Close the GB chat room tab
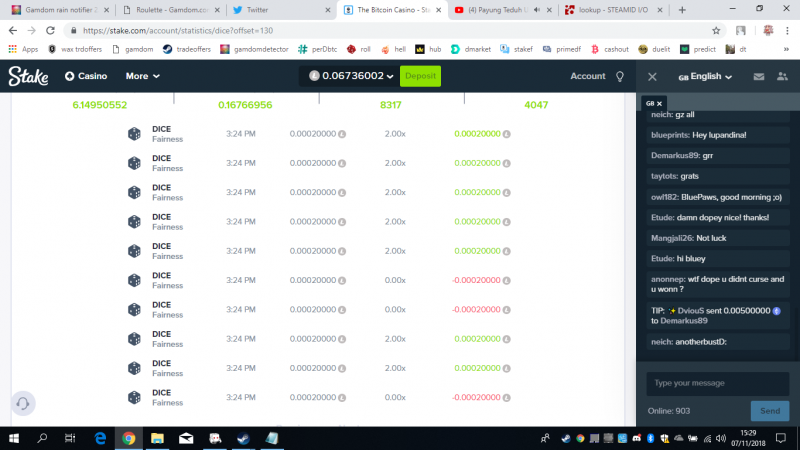800x450 pixels. pyautogui.click(x=659, y=104)
